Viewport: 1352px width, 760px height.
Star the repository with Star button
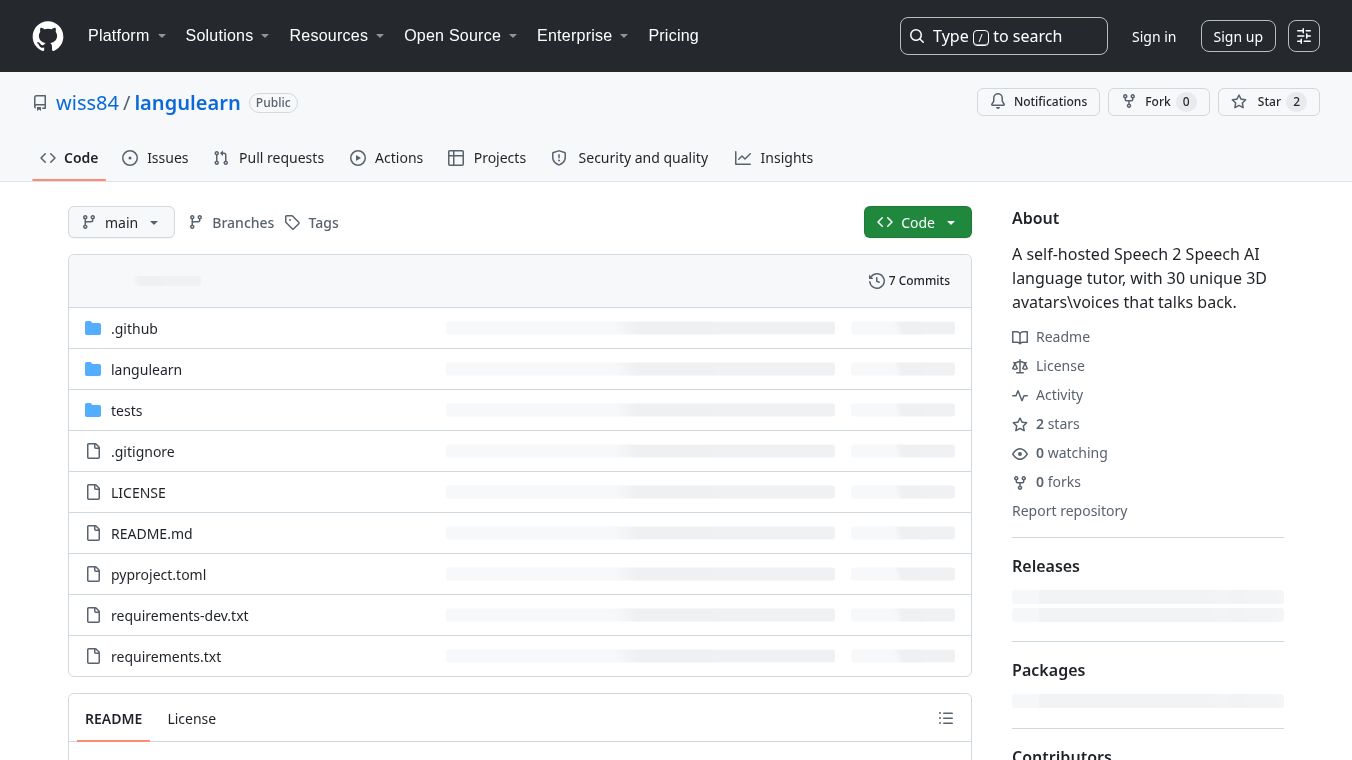(x=1268, y=101)
